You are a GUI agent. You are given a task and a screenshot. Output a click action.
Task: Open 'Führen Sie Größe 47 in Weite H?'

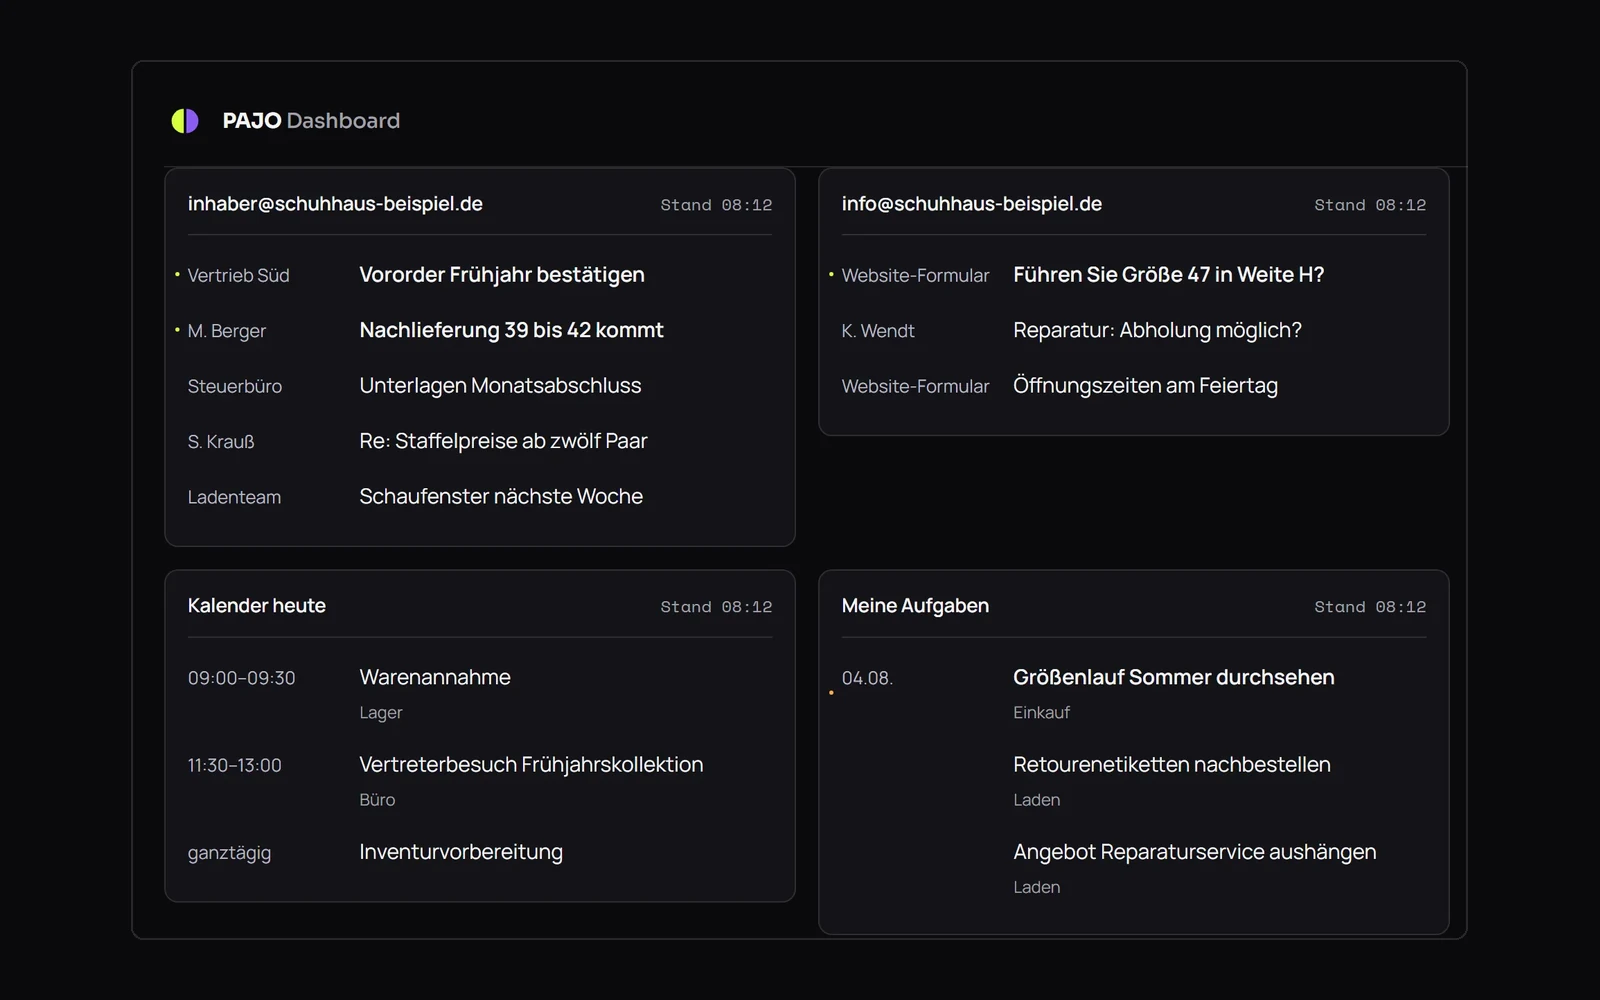[x=1168, y=275]
